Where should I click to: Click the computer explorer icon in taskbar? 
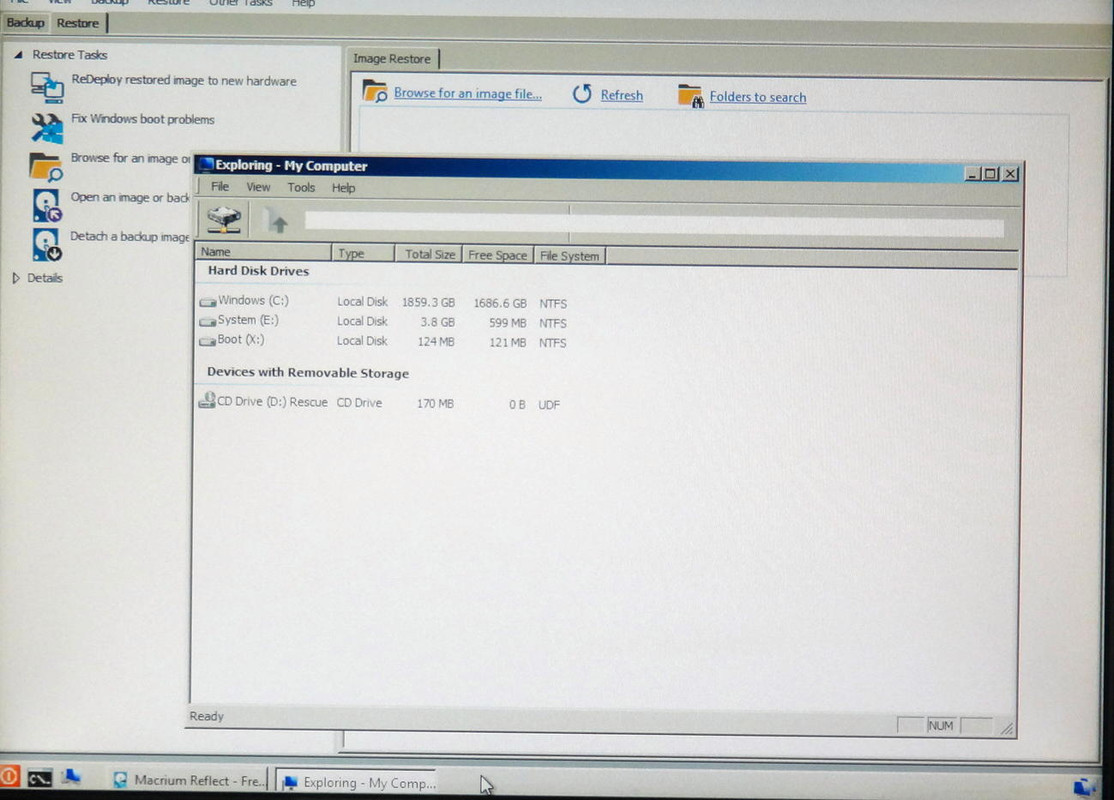point(70,777)
